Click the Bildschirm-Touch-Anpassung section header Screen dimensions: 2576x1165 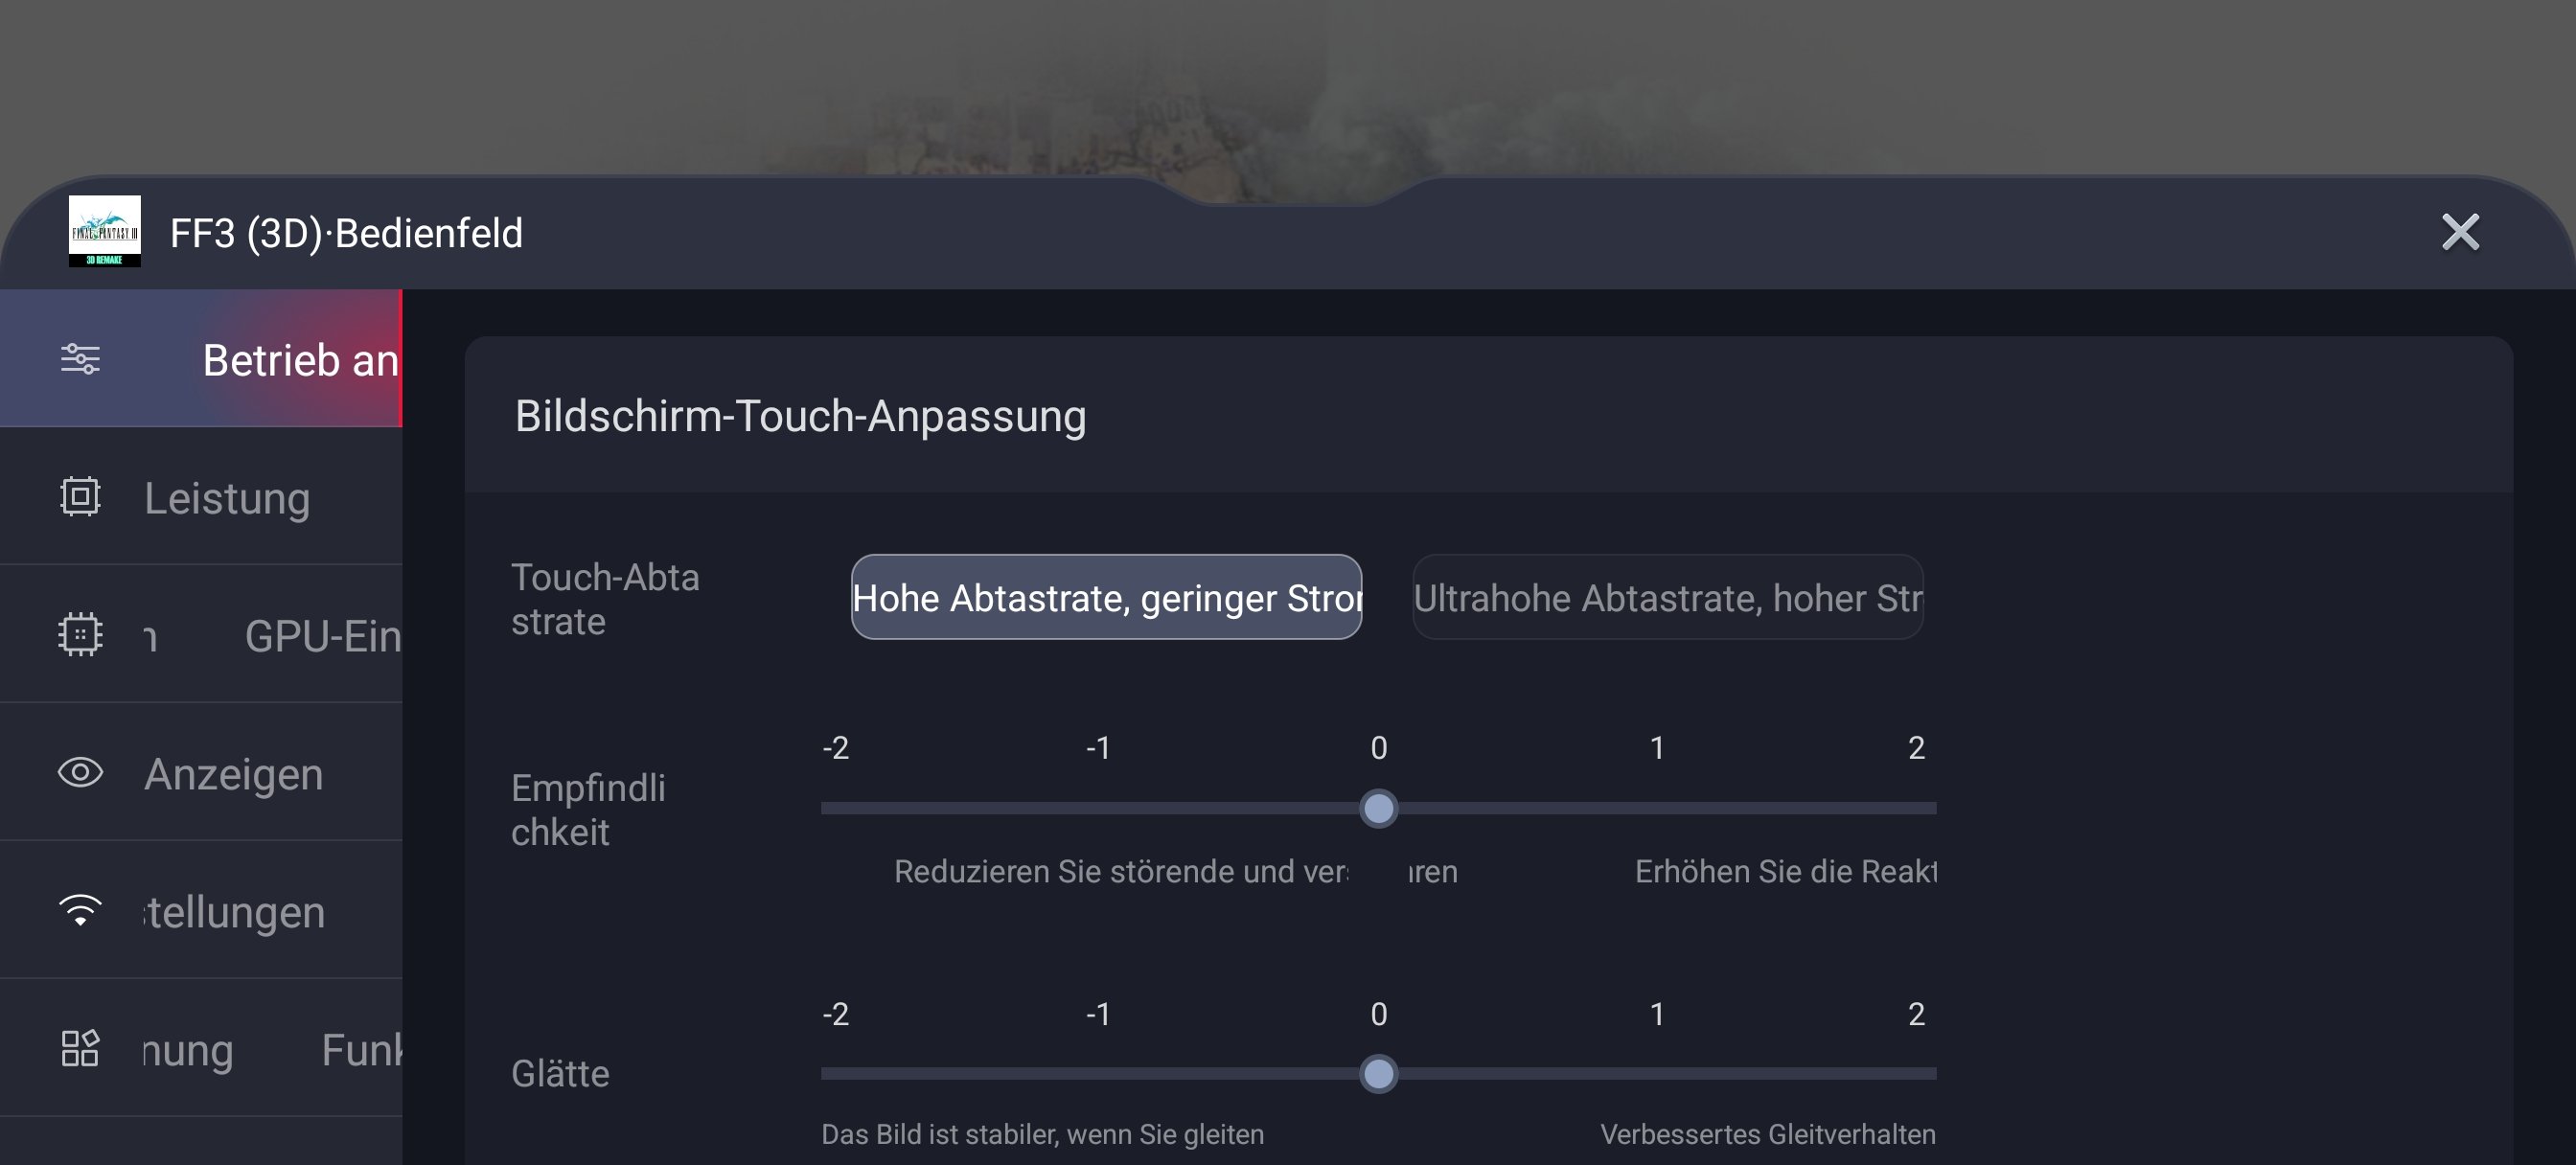tap(800, 416)
